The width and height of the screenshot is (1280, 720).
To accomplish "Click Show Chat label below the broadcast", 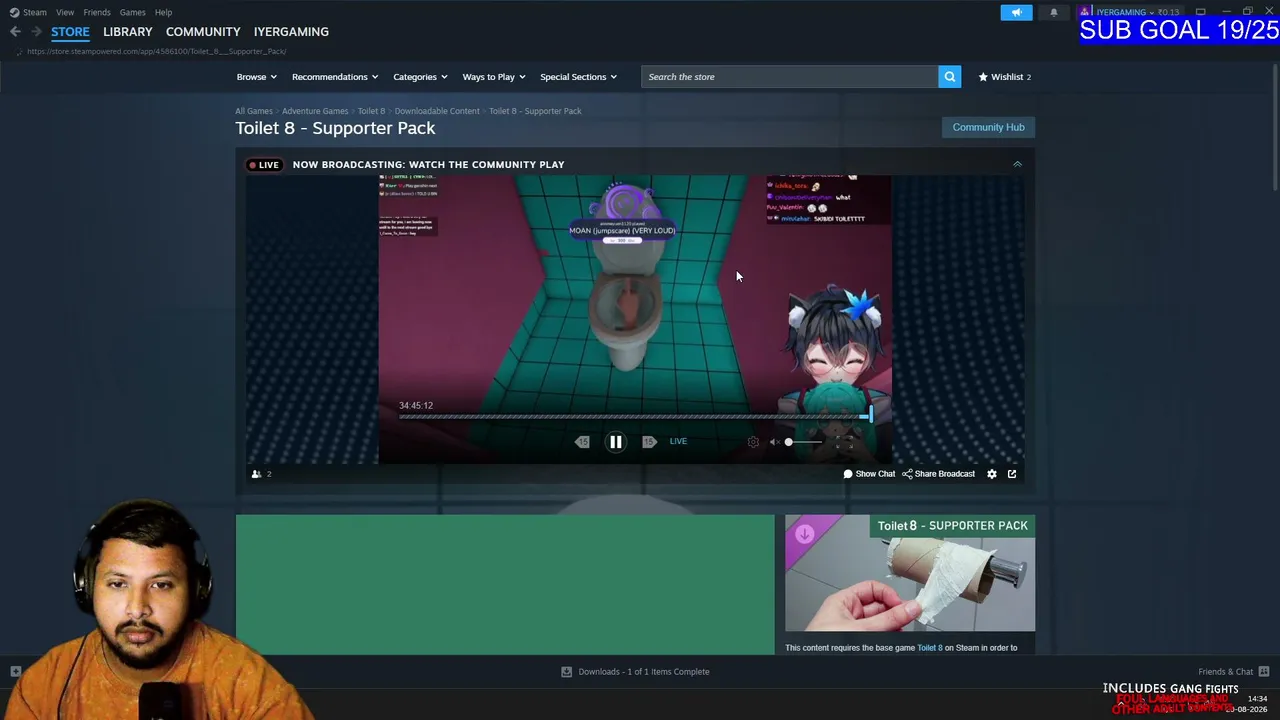I will 875,474.
